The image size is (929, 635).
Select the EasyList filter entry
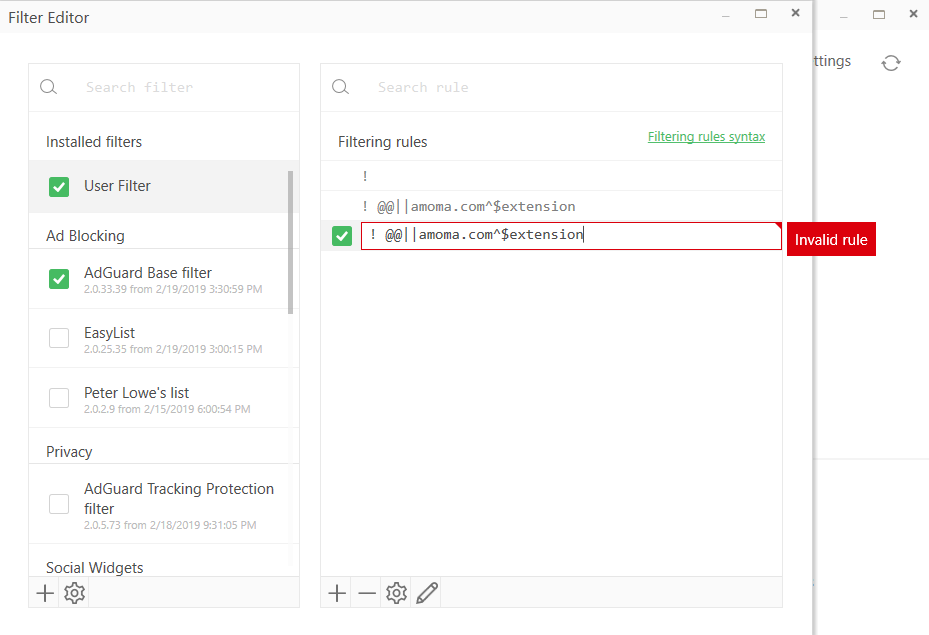click(164, 338)
